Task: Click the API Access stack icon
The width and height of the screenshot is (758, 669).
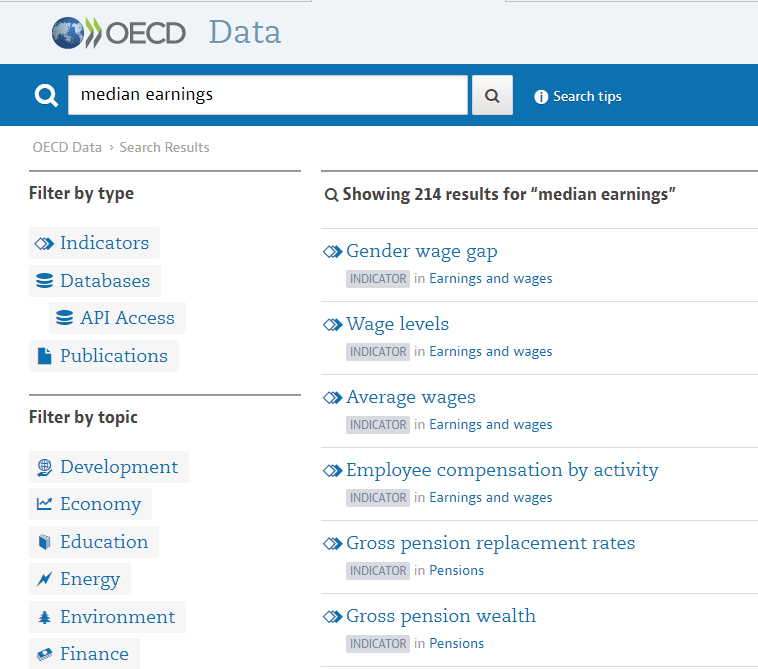Action: coord(64,318)
